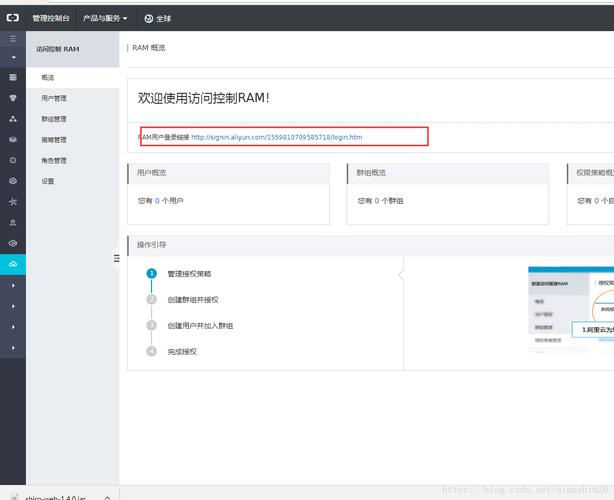Image resolution: width=614 pixels, height=500 pixels.
Task: Select 概览 in the RAM menu
Action: click(x=73, y=78)
